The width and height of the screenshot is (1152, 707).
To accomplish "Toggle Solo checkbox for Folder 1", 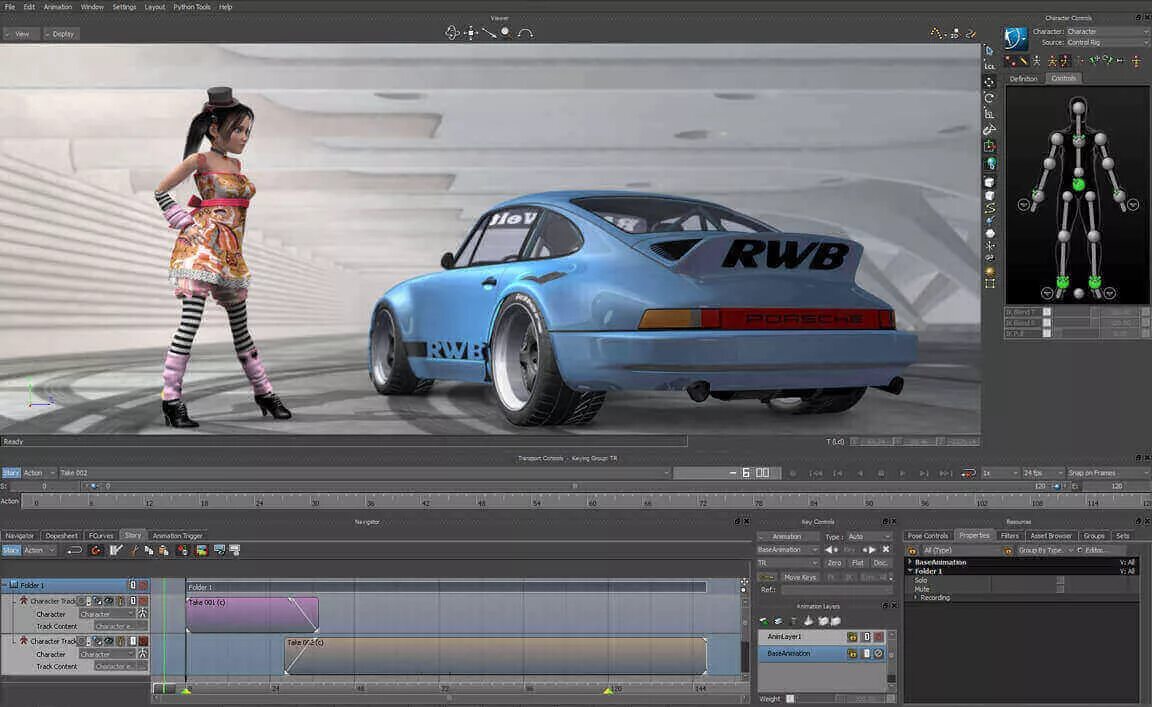I will pos(1059,580).
